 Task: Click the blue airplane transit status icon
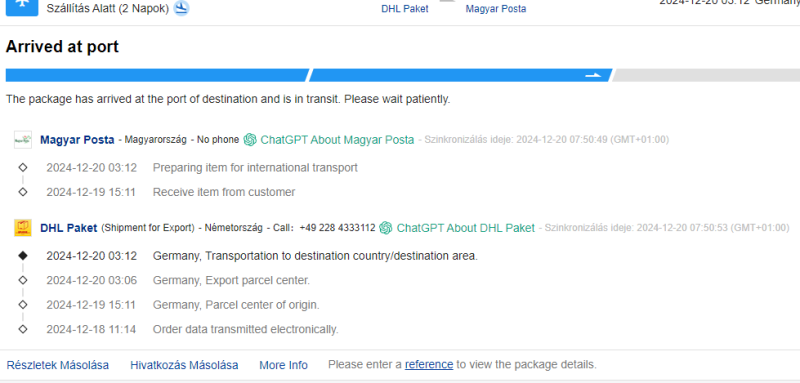(21, 6)
